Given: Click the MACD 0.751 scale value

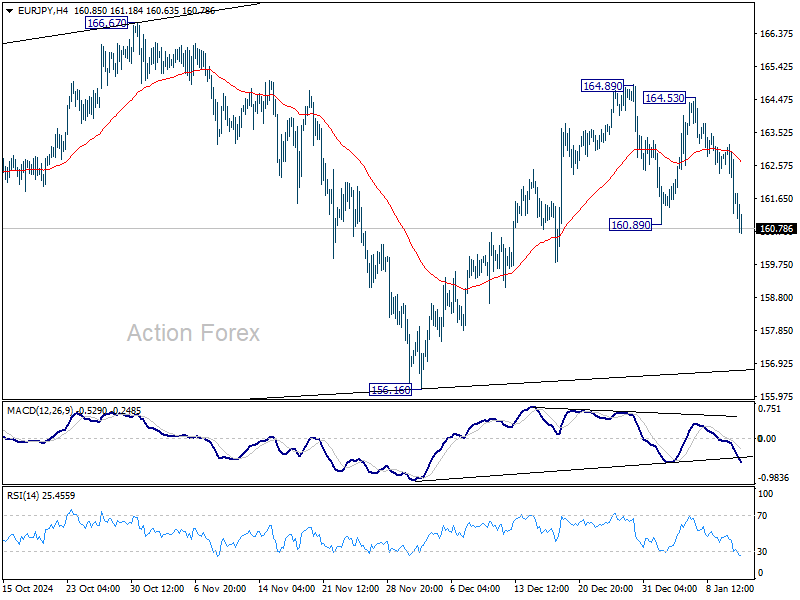Looking at the screenshot, I should tap(769, 409).
